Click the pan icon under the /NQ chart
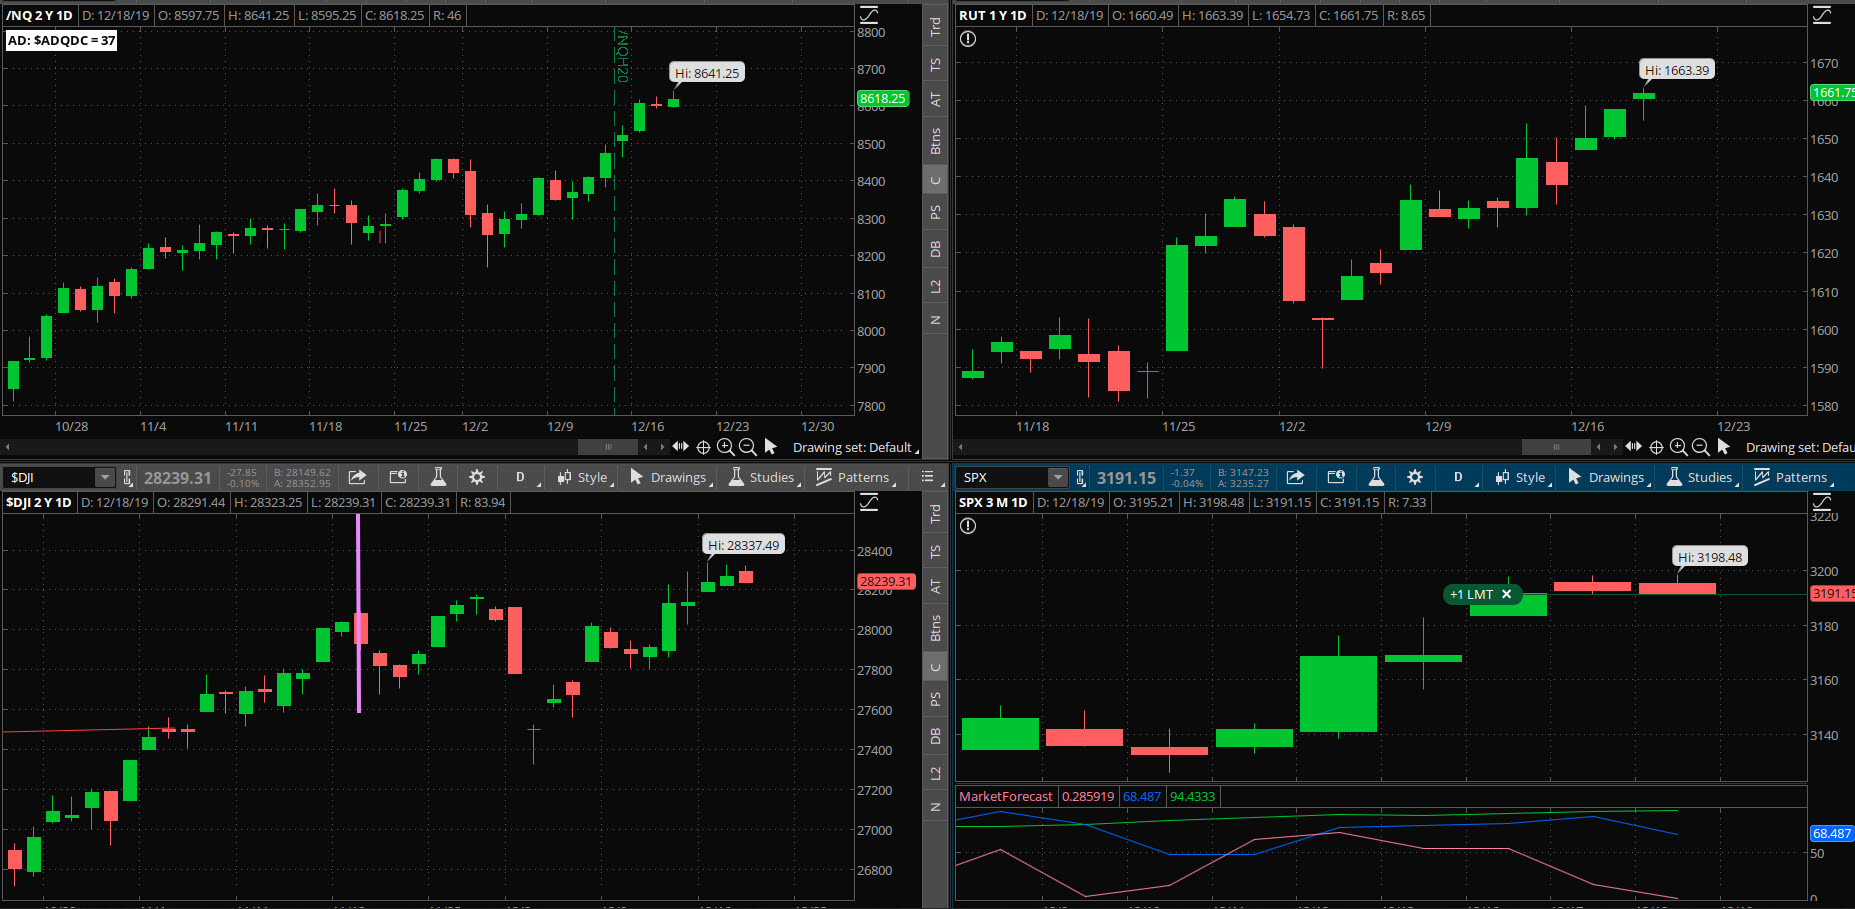 [681, 446]
